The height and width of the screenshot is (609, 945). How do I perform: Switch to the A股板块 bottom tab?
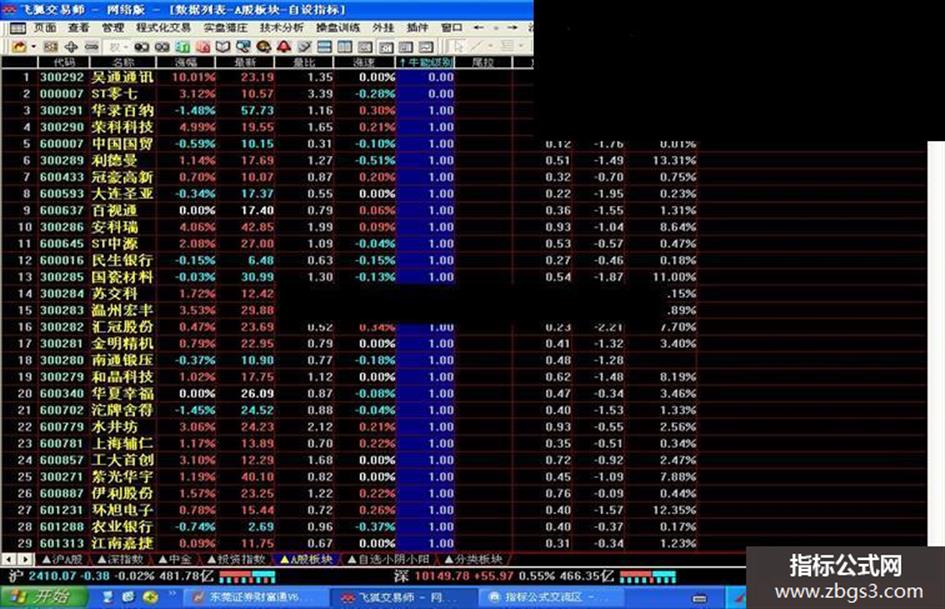click(307, 560)
